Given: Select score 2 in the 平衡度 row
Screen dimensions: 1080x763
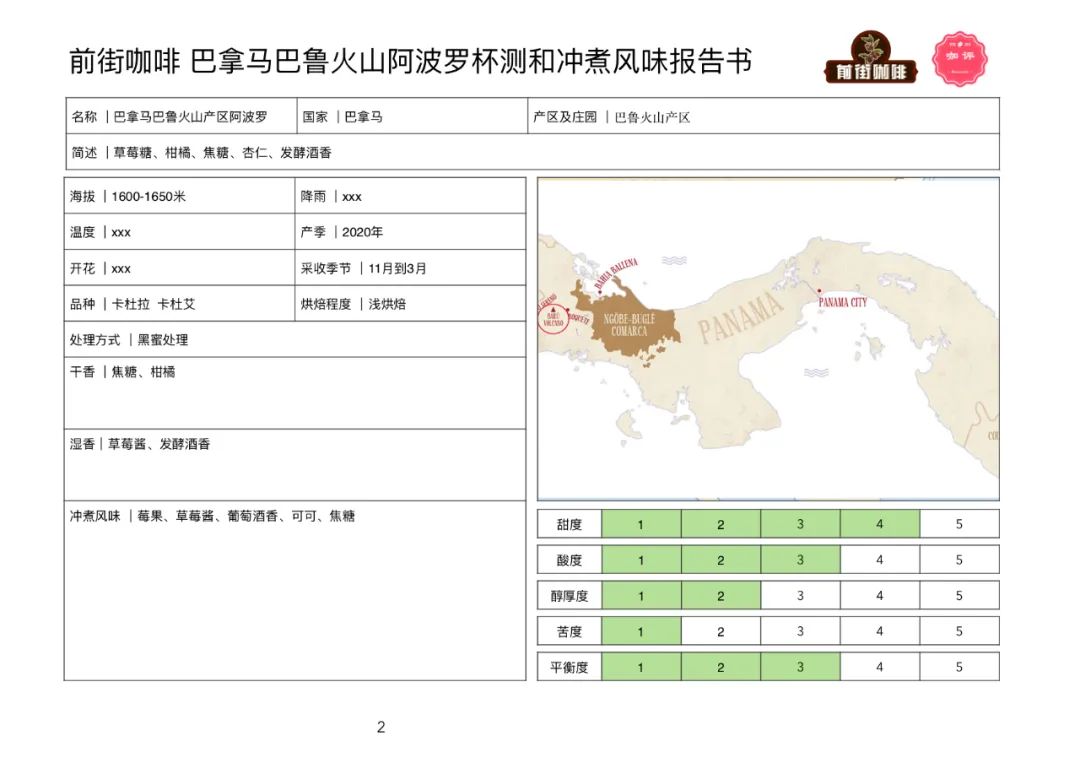Looking at the screenshot, I should (721, 667).
